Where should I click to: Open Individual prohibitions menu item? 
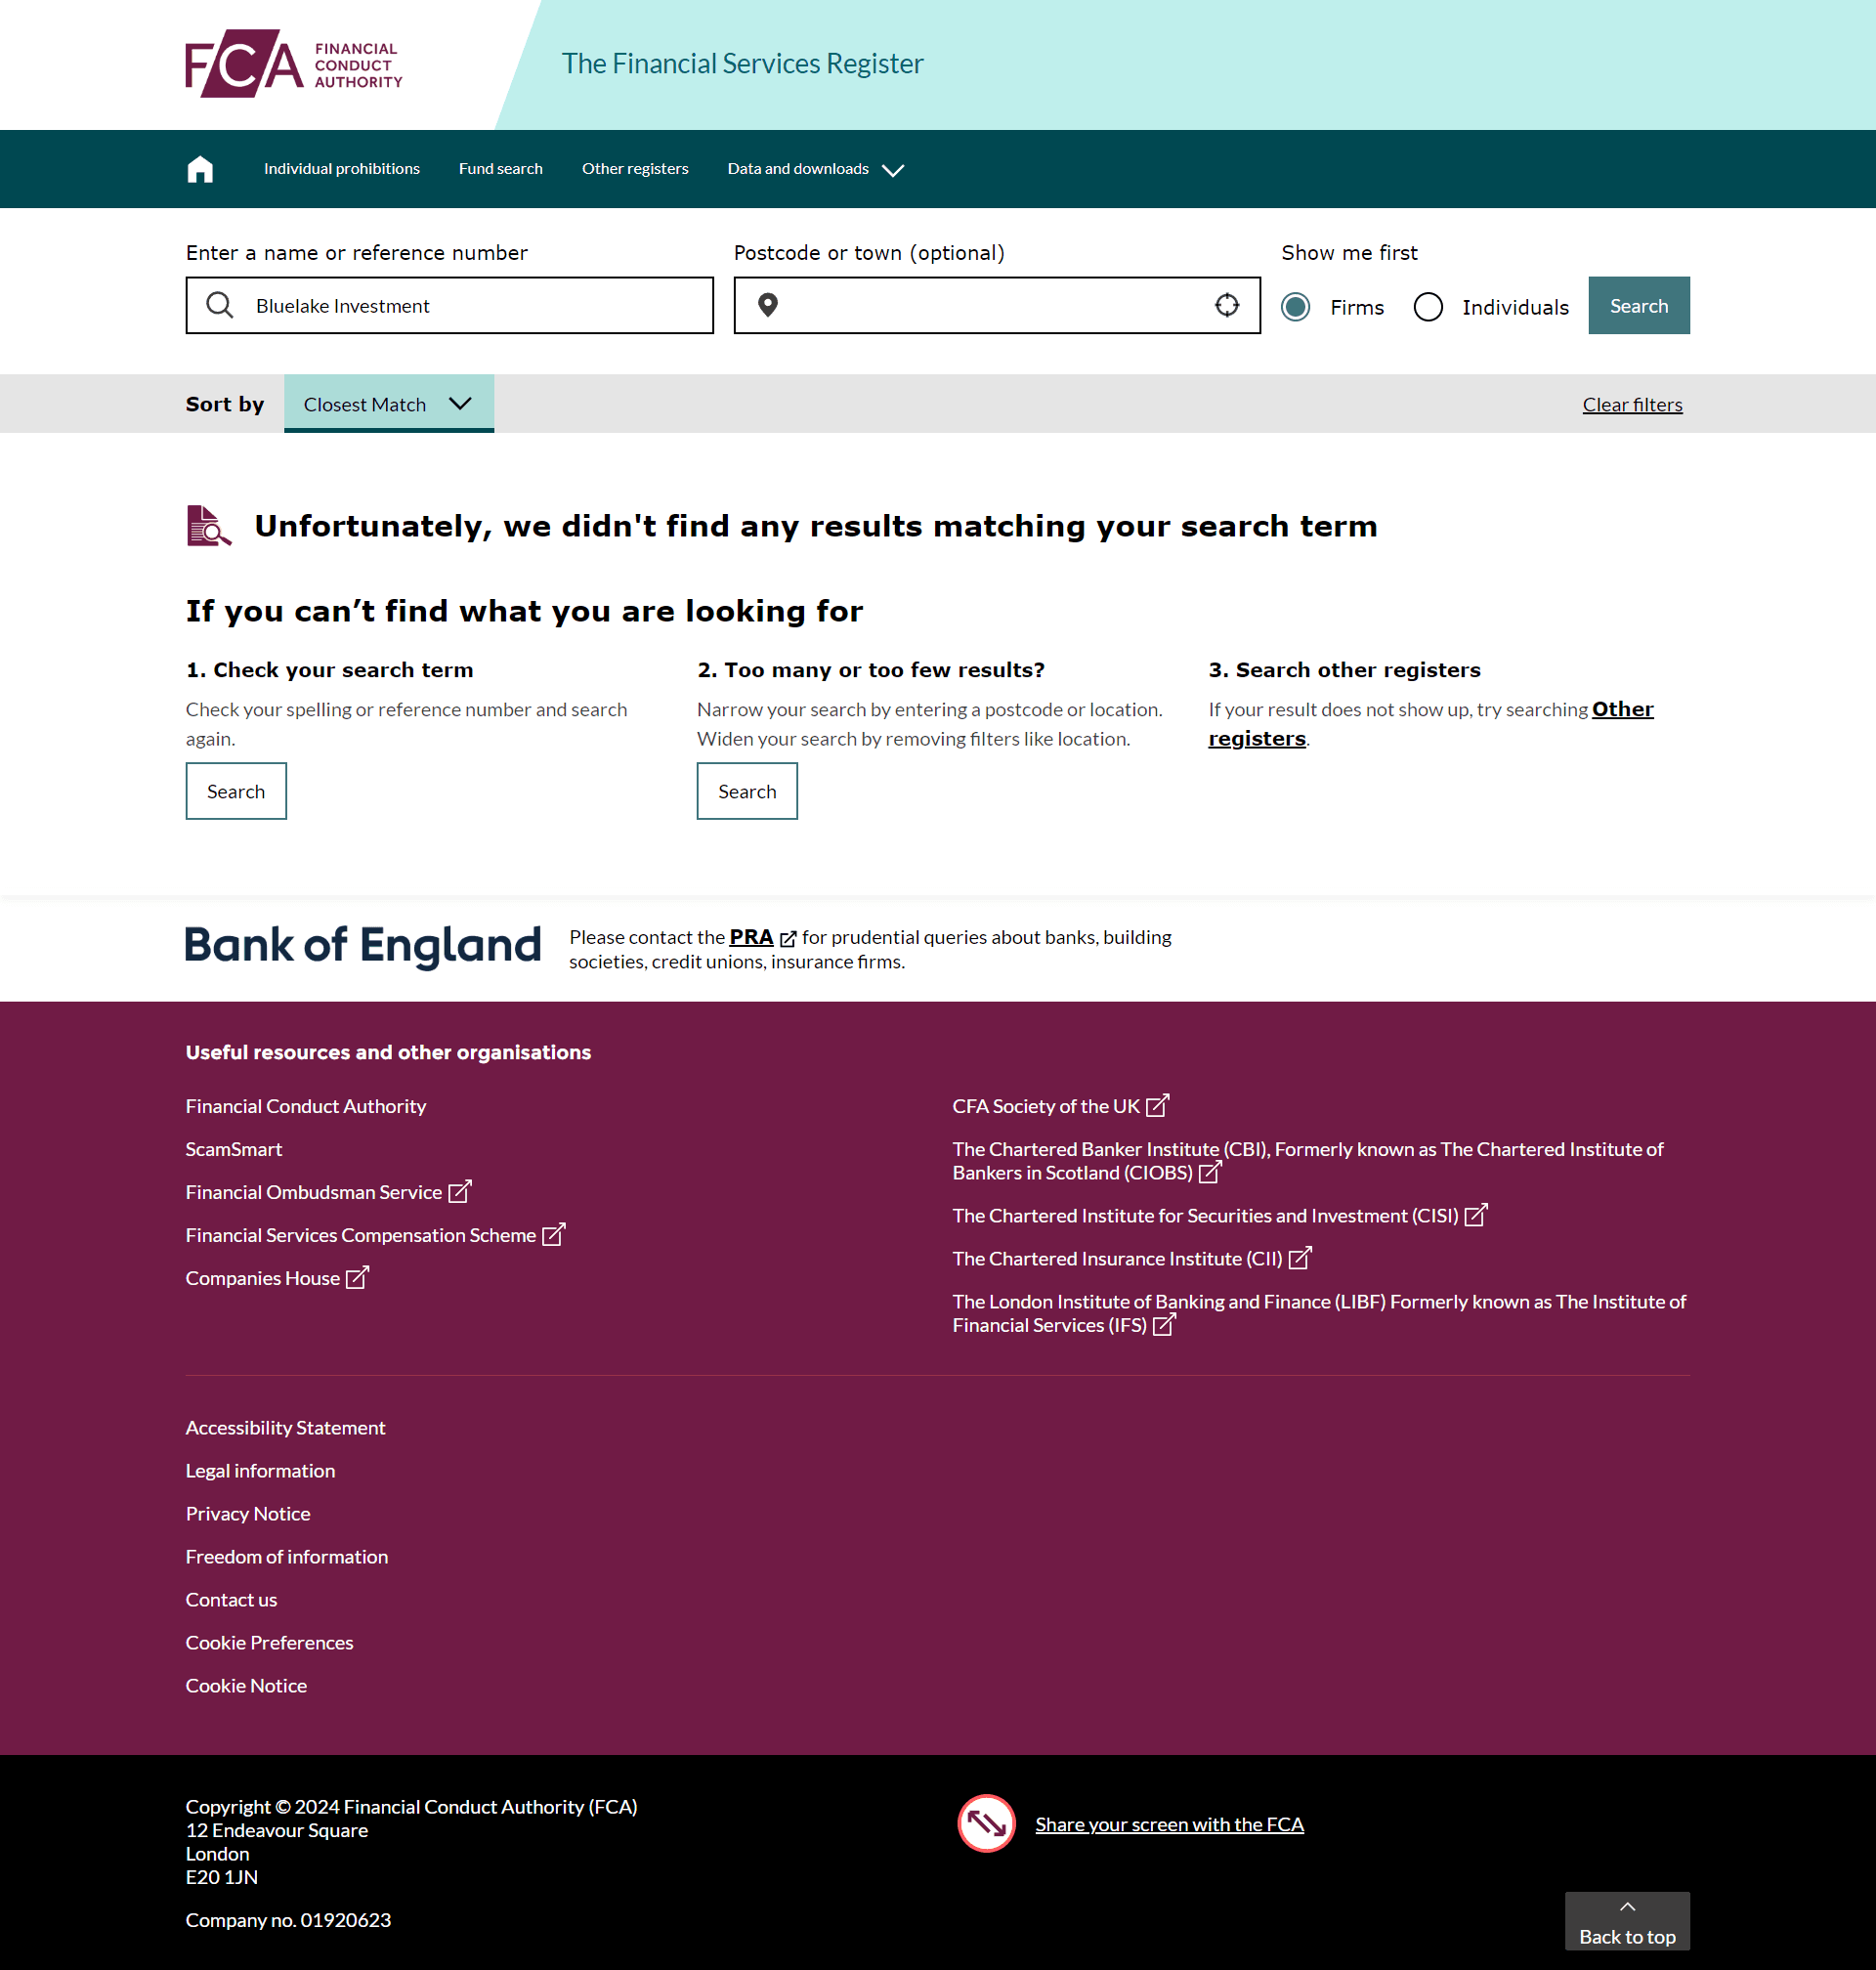[x=341, y=167]
